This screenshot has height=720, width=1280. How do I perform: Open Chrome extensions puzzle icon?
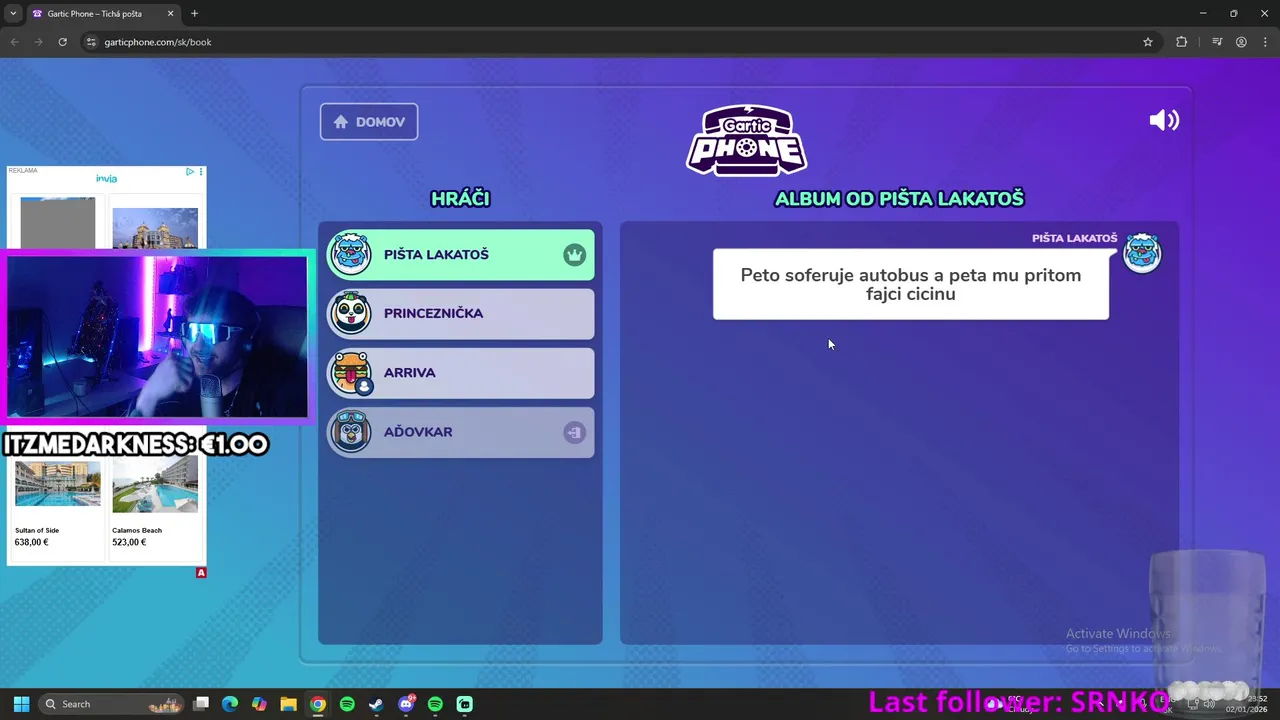[x=1182, y=42]
